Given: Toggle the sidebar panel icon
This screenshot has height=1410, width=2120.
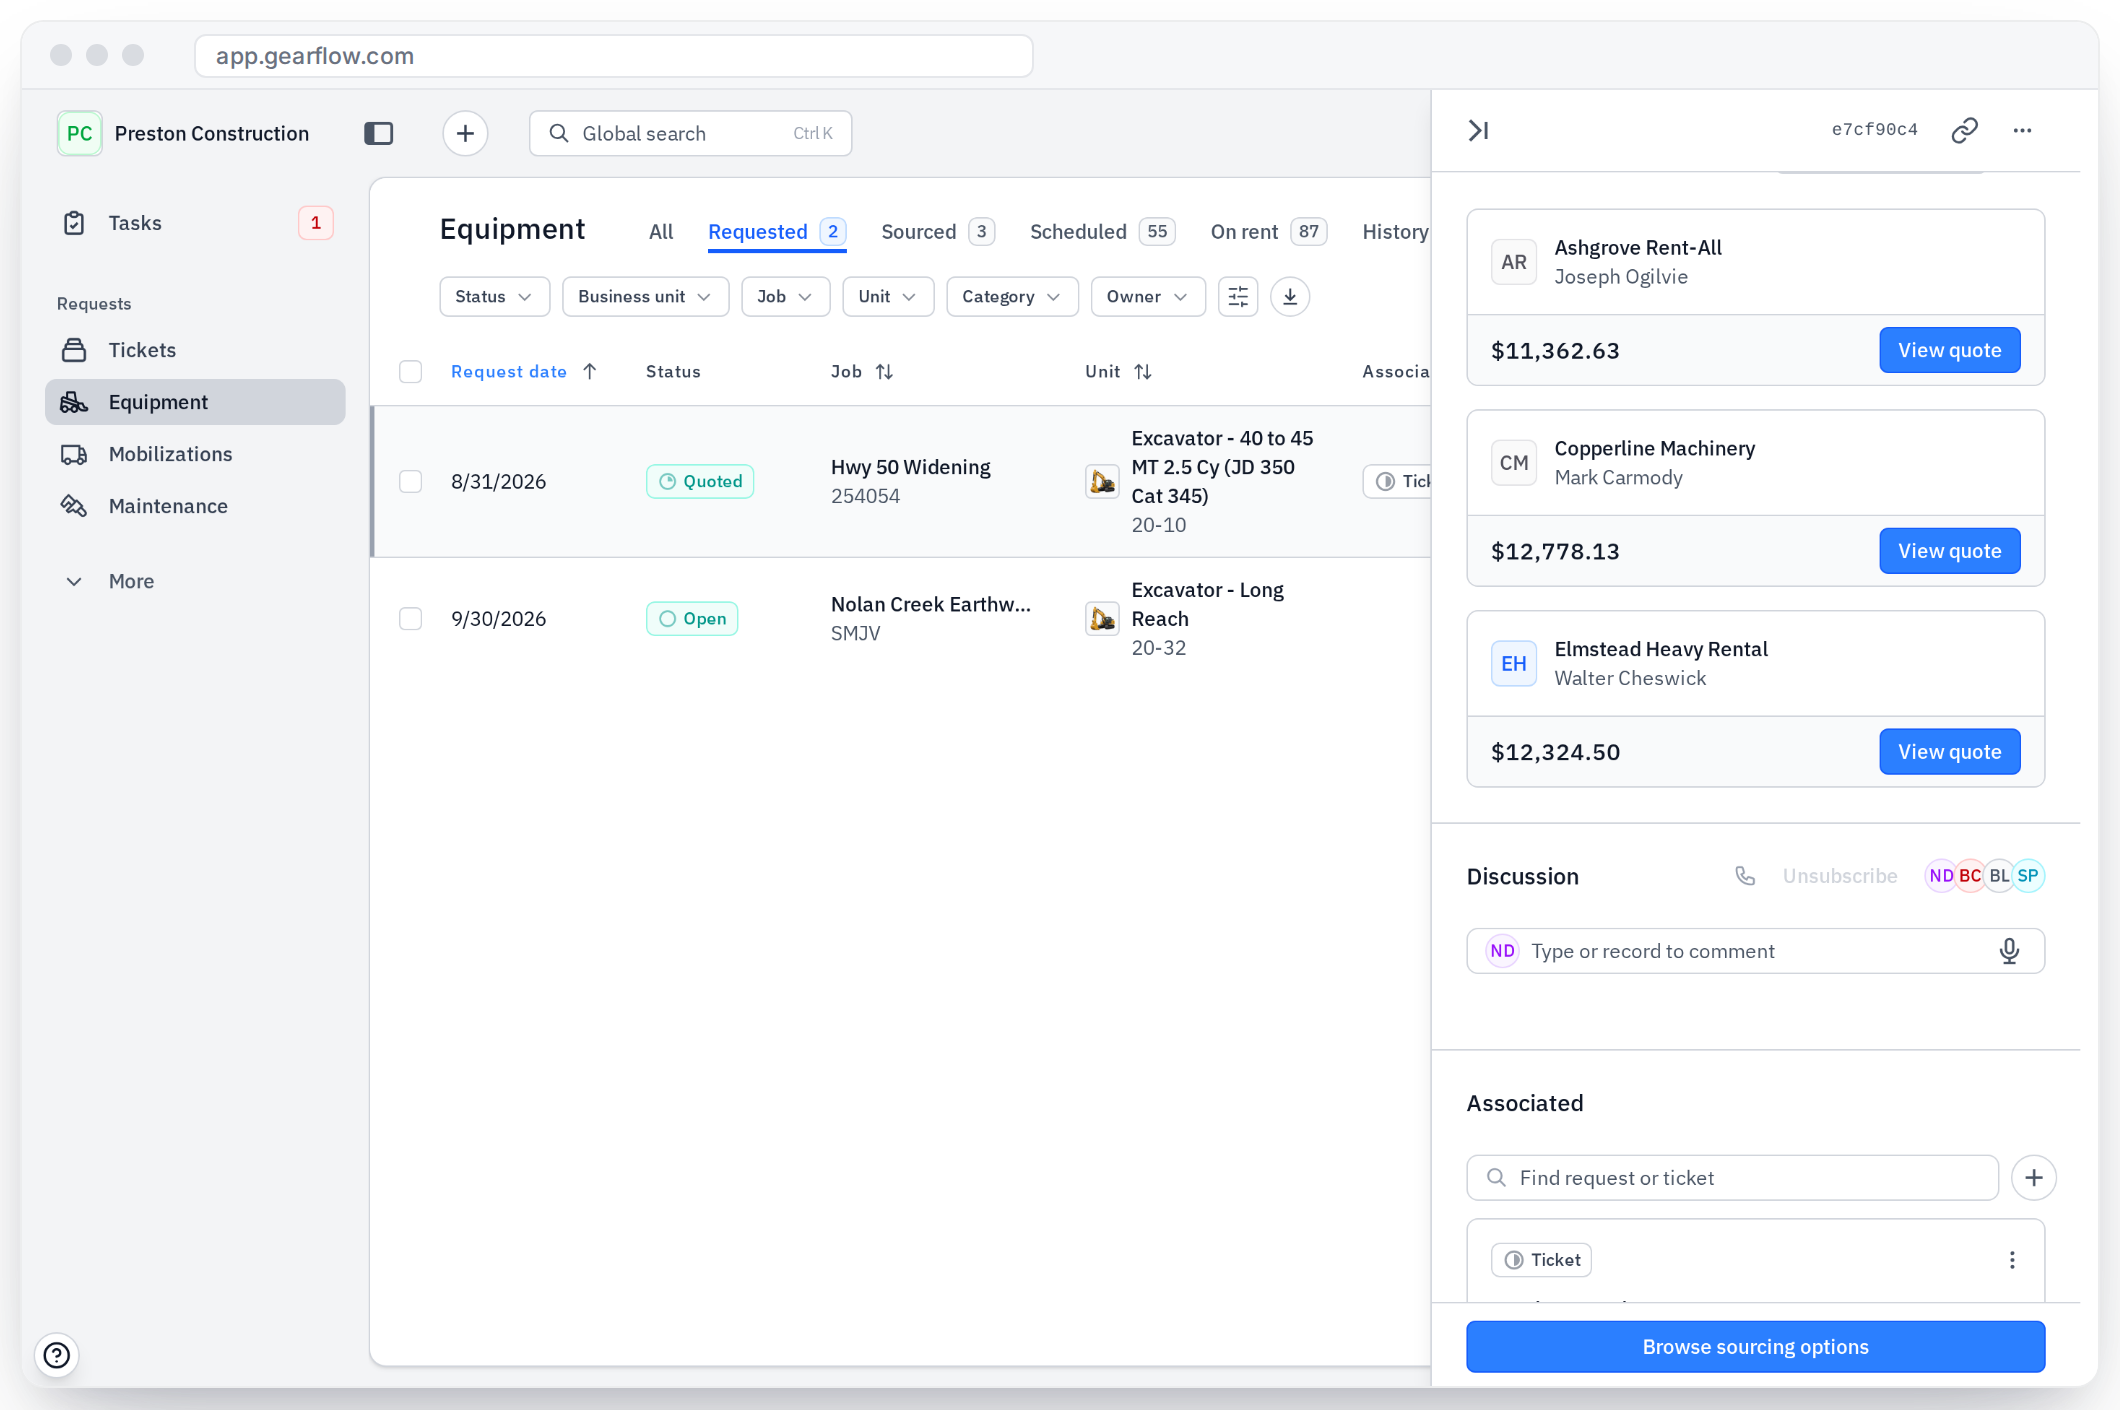Looking at the screenshot, I should (x=378, y=133).
